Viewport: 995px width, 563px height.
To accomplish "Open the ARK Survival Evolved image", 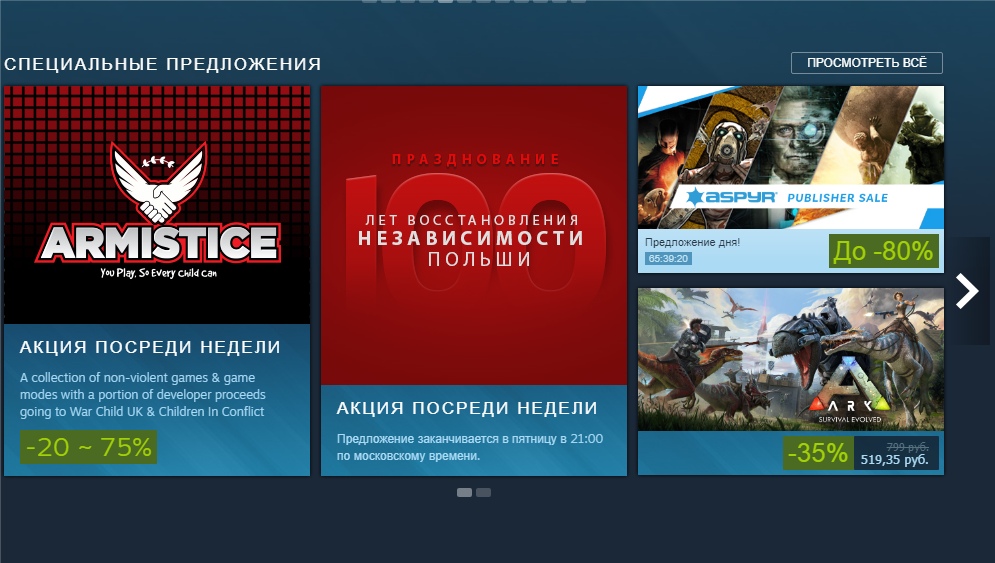I will [791, 359].
